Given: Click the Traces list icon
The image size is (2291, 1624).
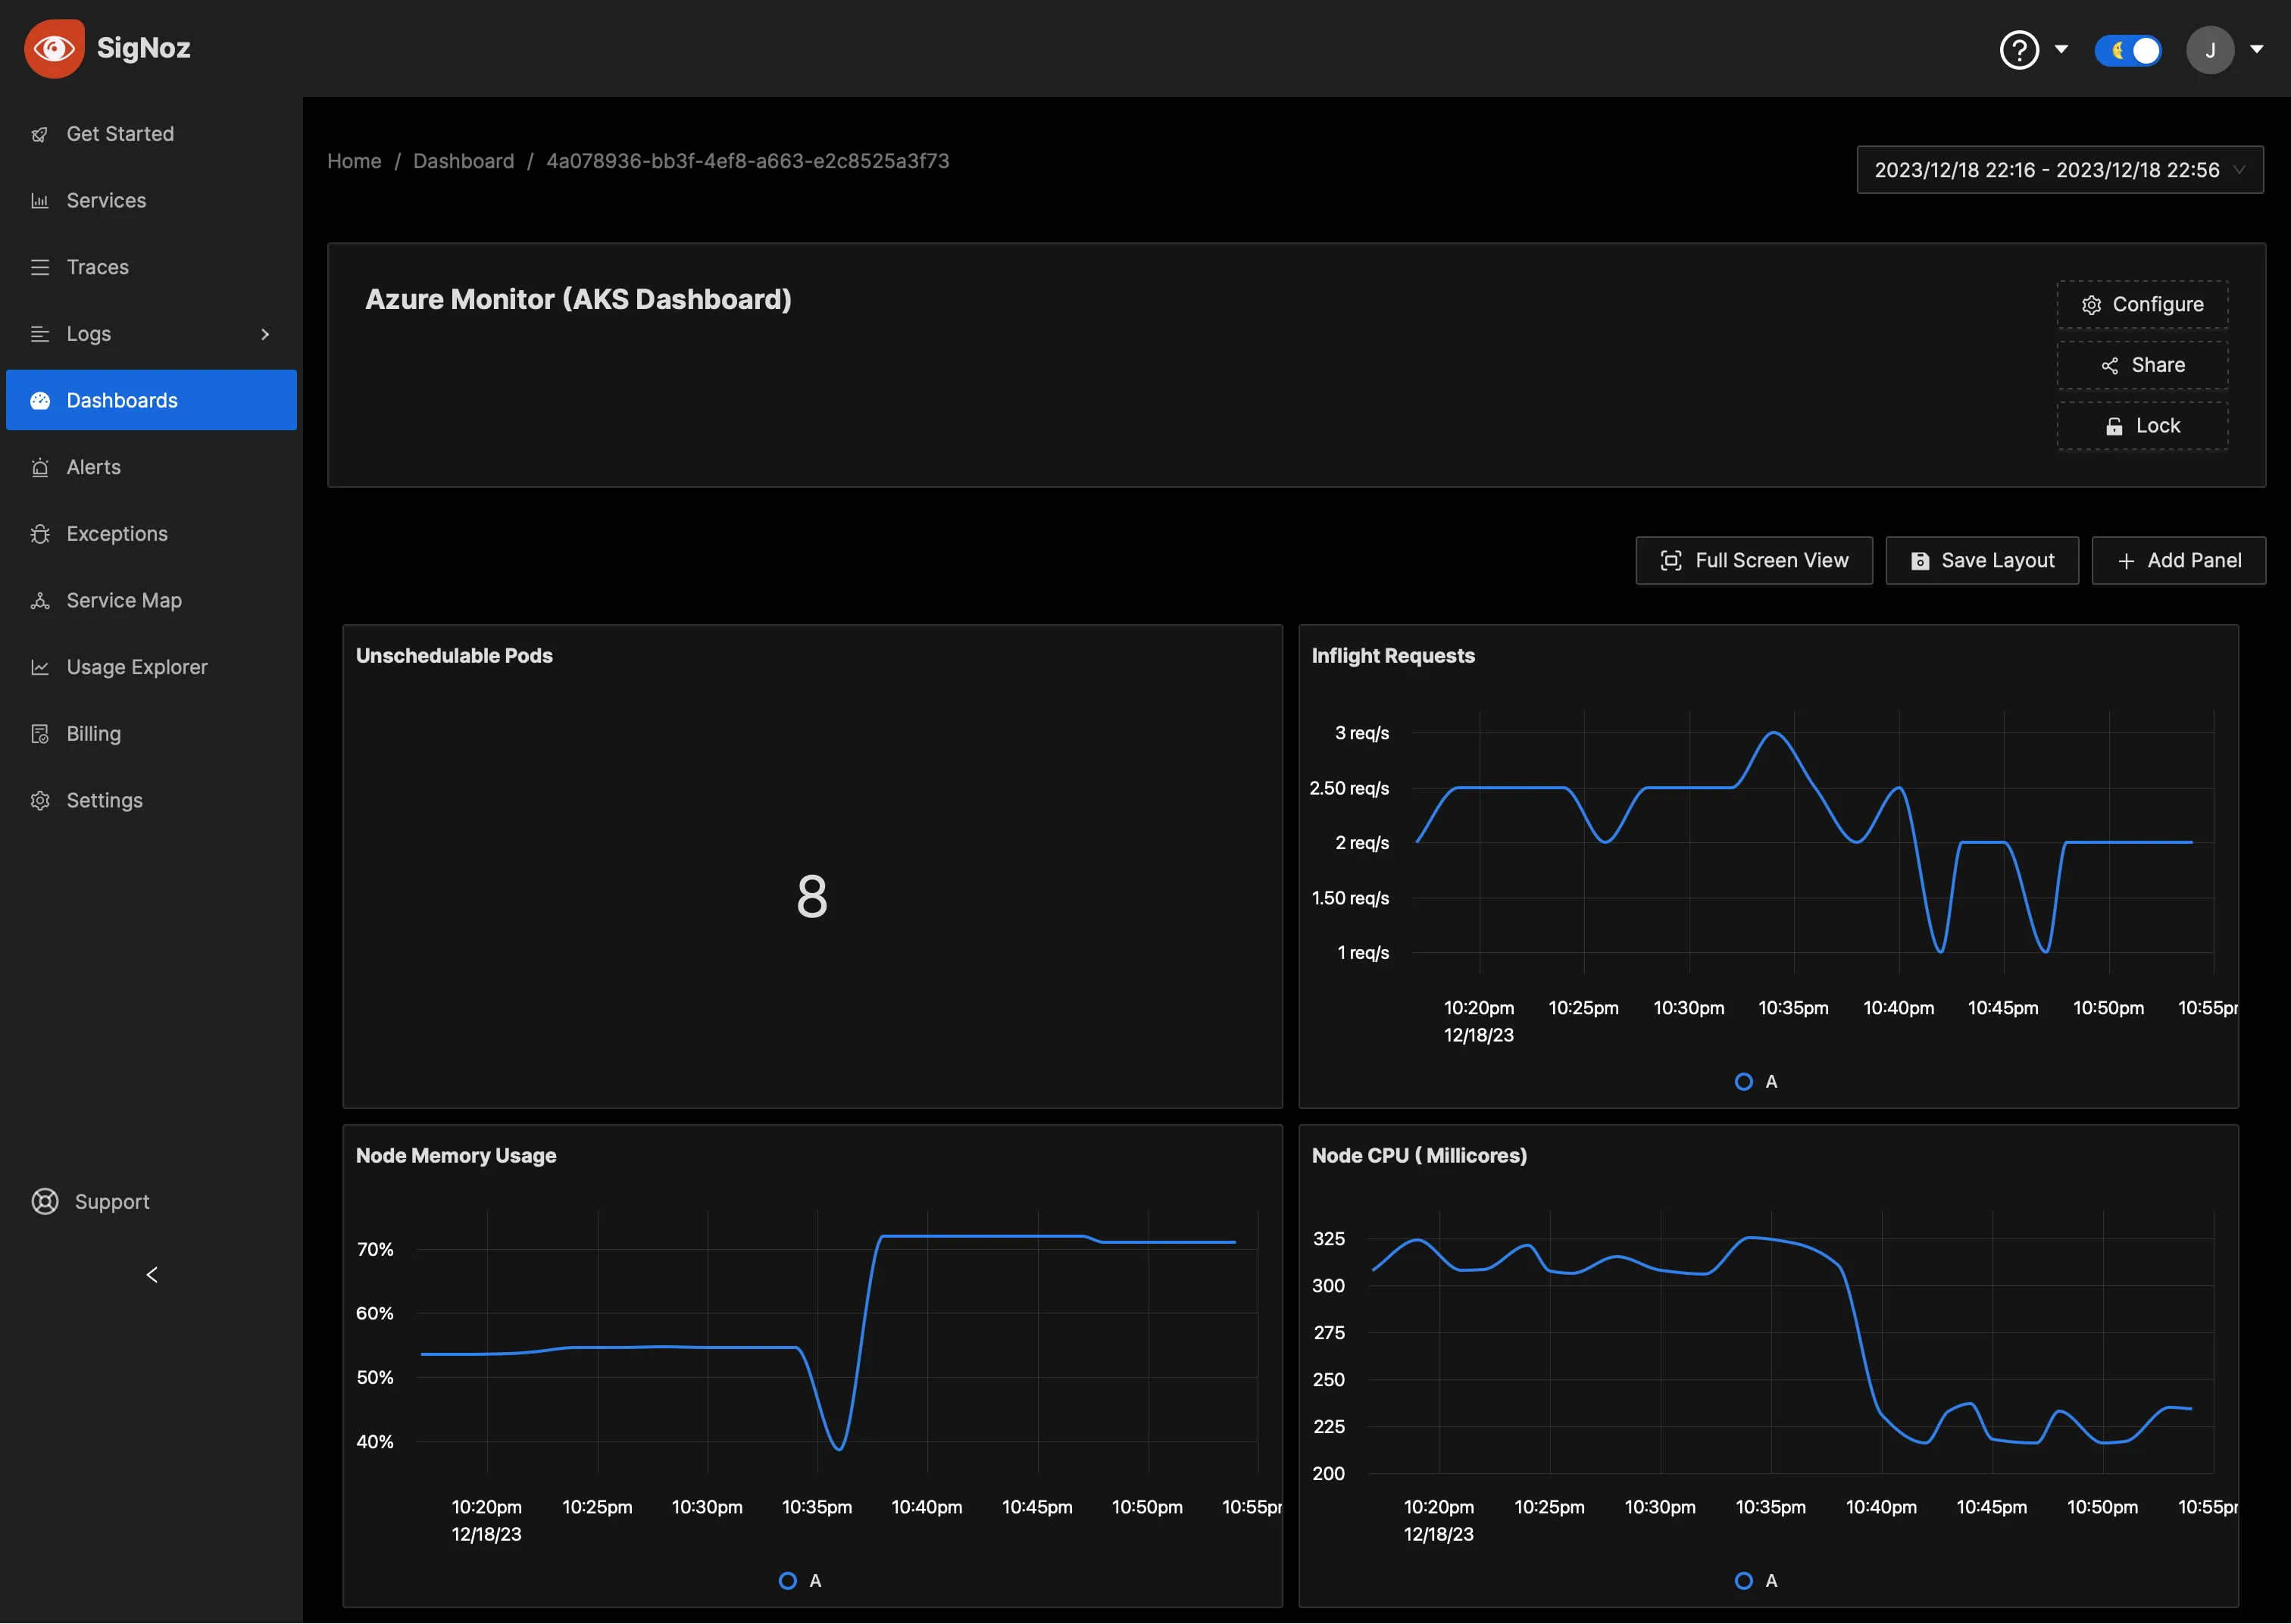Looking at the screenshot, I should pyautogui.click(x=40, y=267).
